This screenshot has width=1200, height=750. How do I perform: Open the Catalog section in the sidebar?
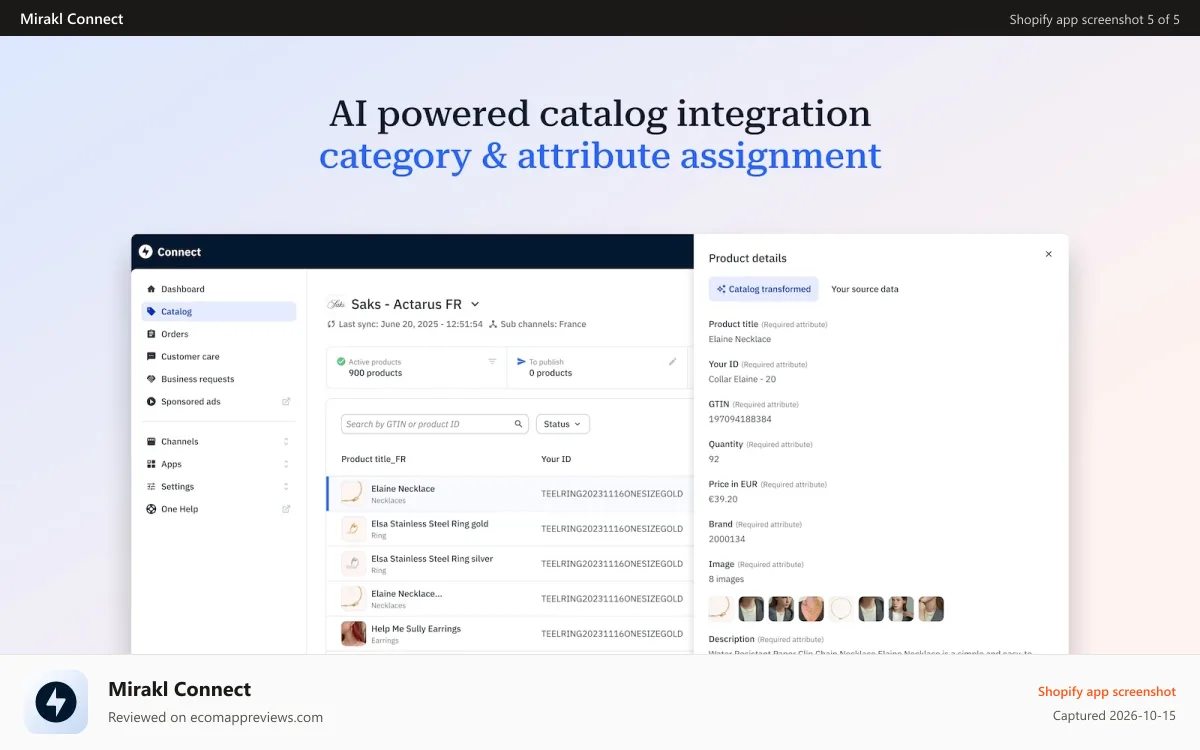(x=219, y=312)
